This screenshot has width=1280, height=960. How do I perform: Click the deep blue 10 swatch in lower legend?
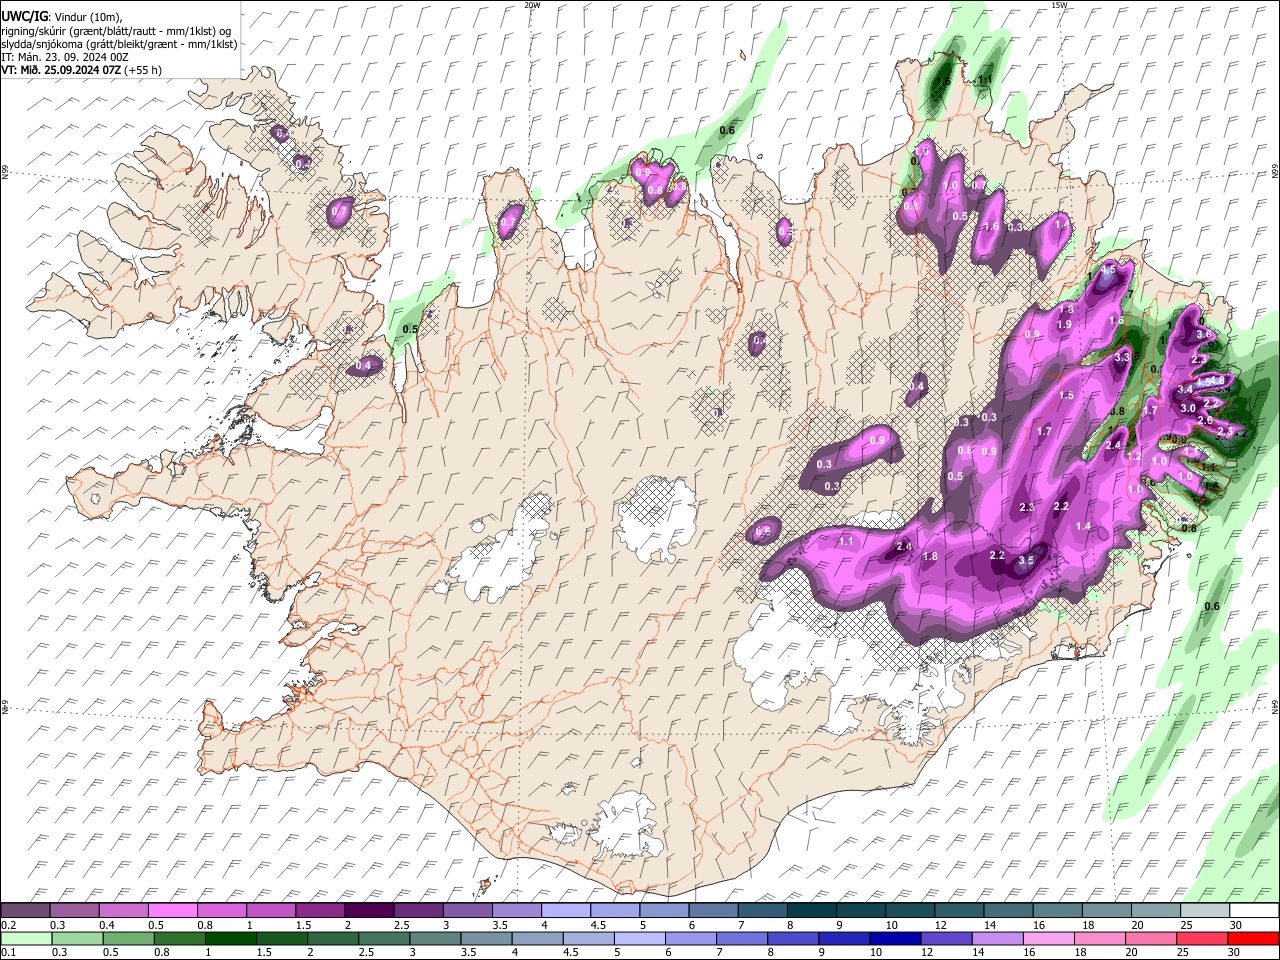(895, 938)
